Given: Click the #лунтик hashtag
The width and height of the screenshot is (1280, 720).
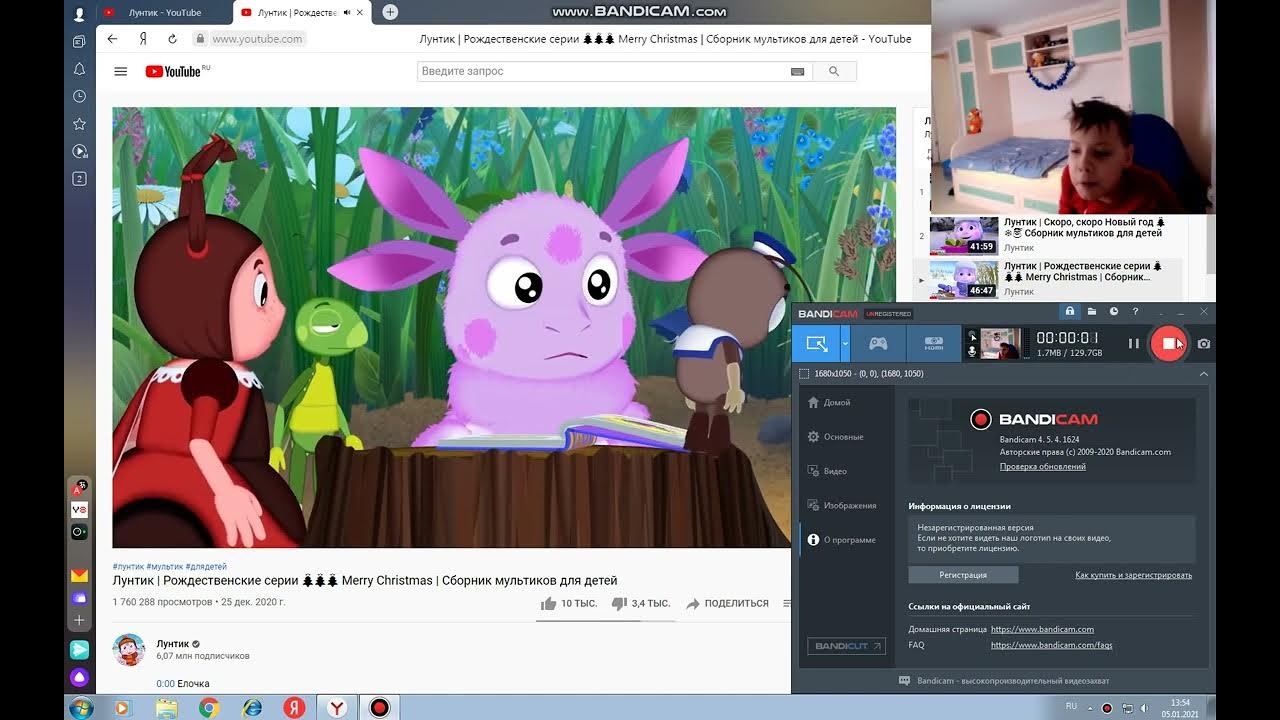Looking at the screenshot, I should point(128,566).
